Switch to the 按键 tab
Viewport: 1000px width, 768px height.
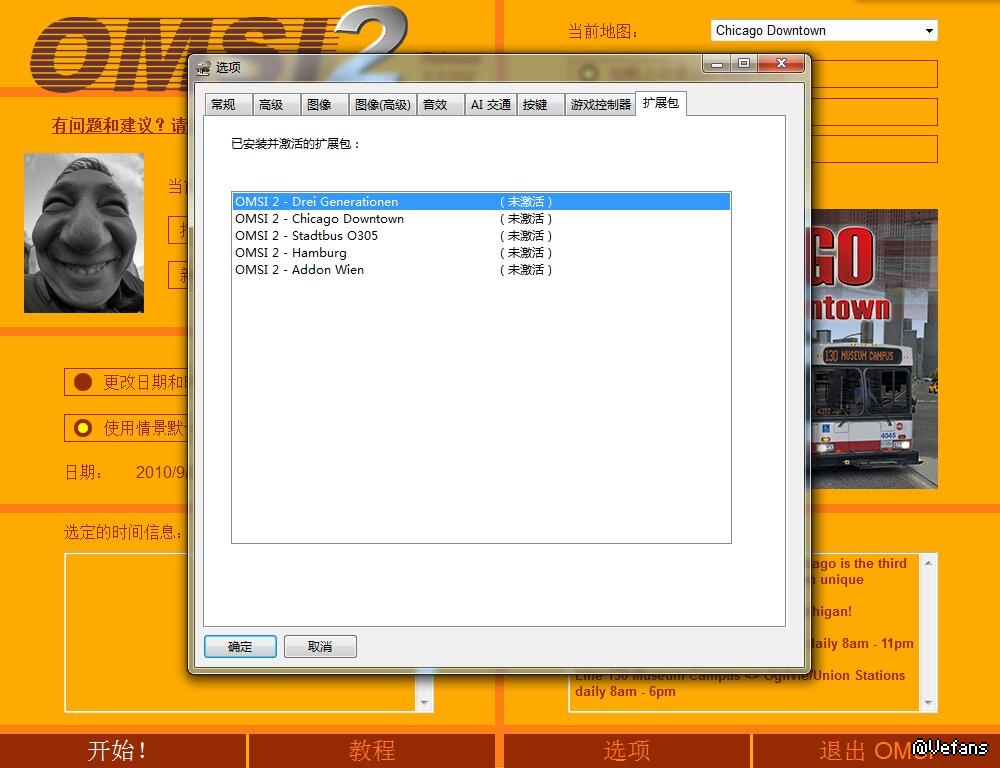540,105
